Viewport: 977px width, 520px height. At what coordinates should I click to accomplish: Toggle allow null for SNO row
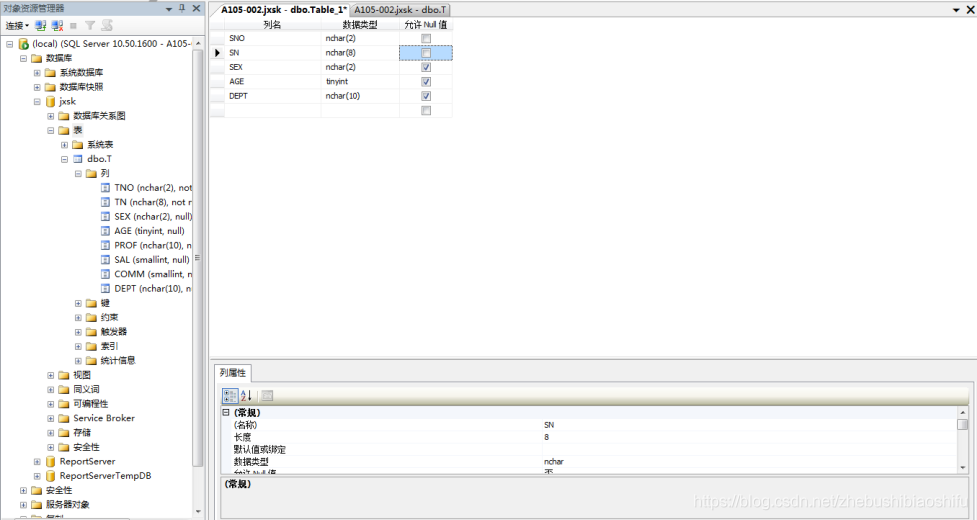[426, 39]
